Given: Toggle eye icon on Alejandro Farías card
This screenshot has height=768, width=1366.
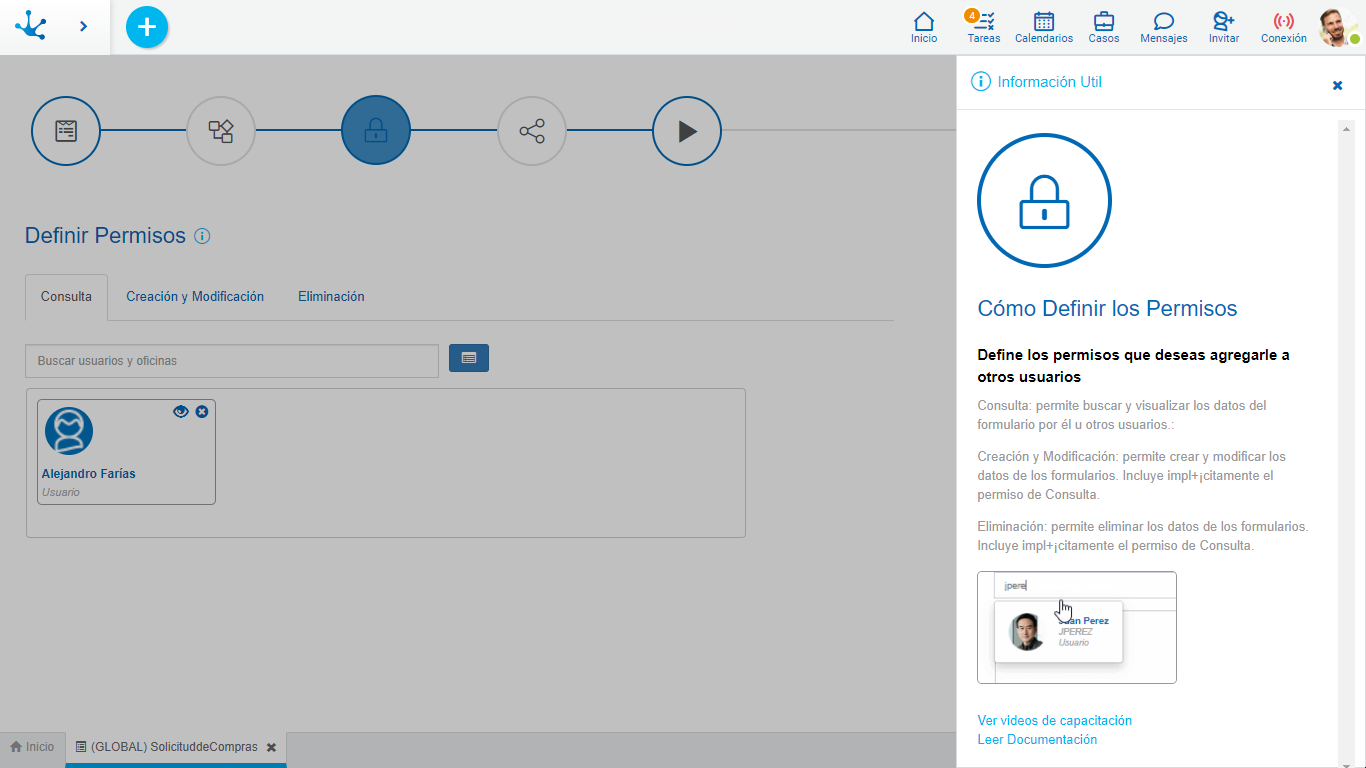Looking at the screenshot, I should click(181, 411).
